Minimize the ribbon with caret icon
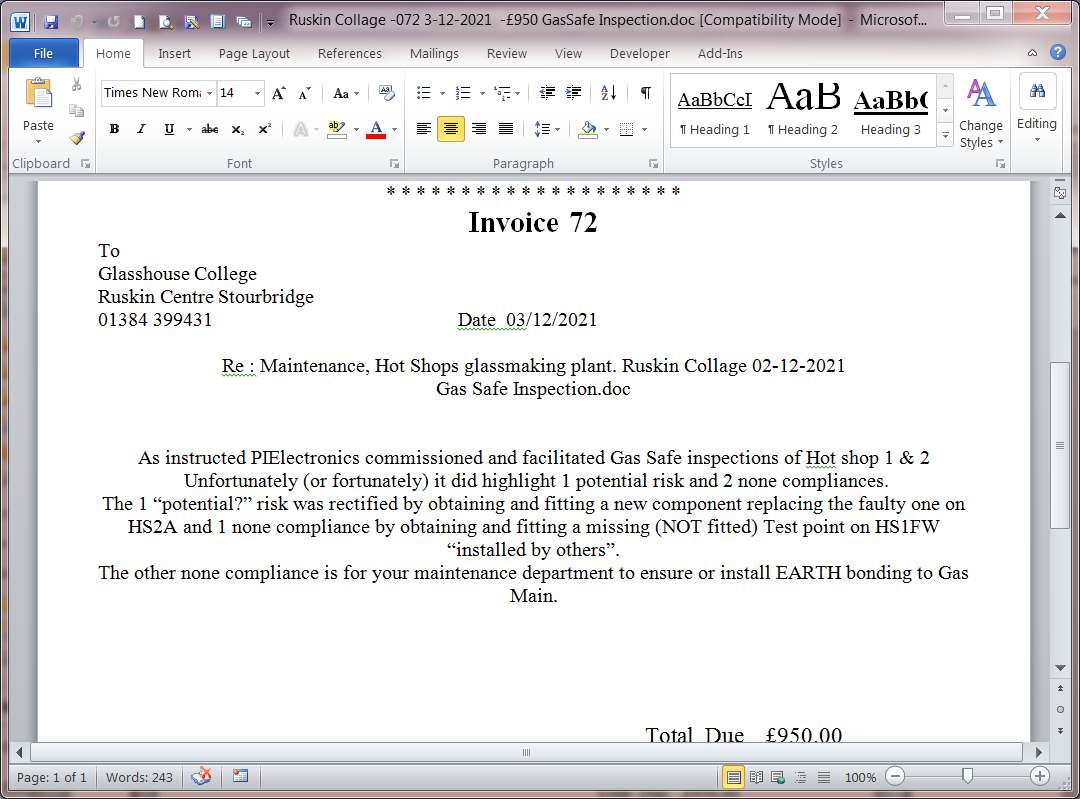 pos(1032,52)
